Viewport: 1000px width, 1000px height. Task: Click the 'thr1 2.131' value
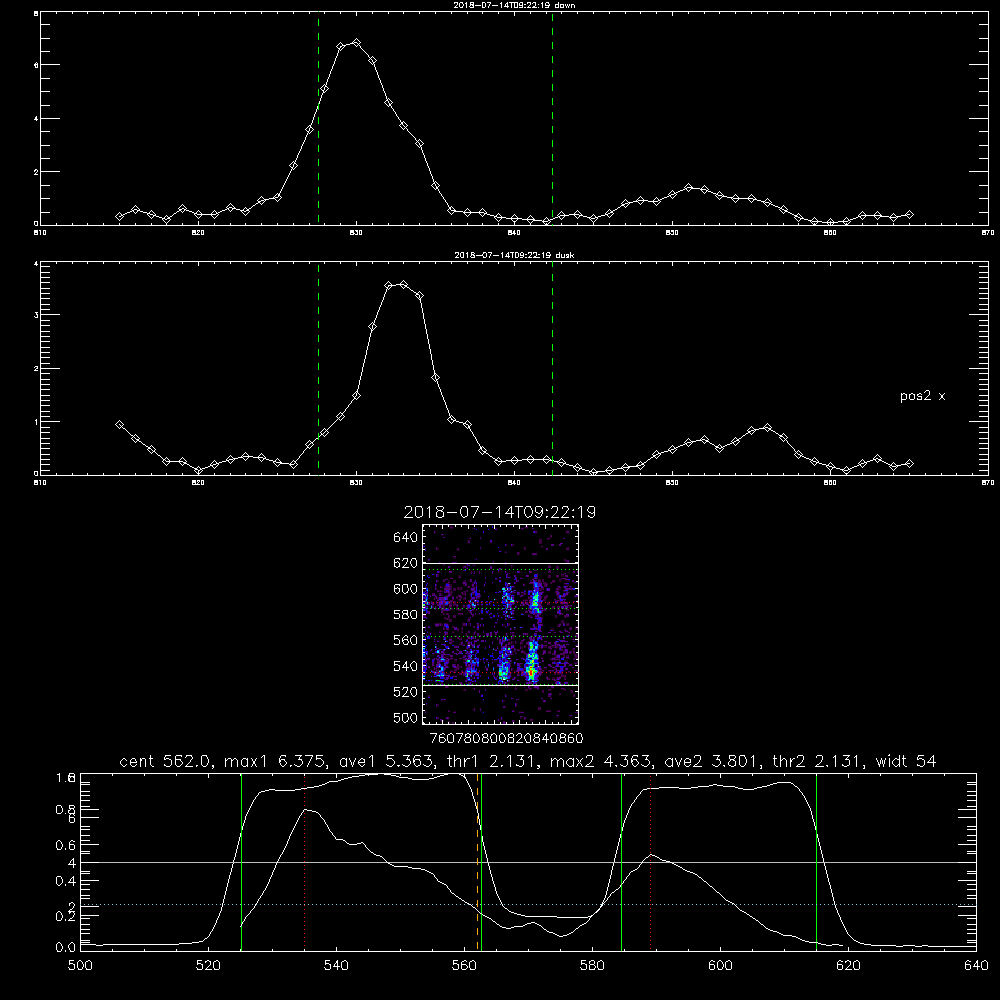(492, 761)
